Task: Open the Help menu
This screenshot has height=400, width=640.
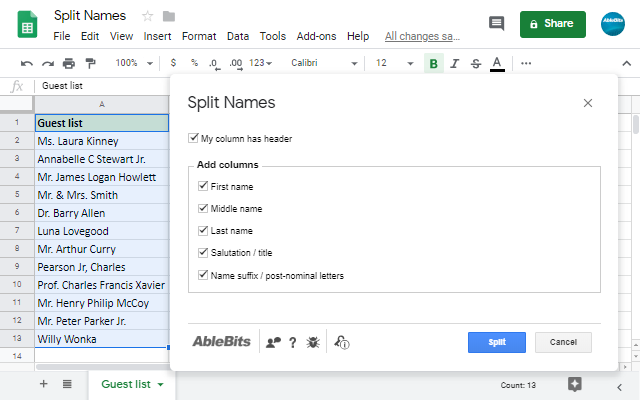Action: pyautogui.click(x=358, y=36)
